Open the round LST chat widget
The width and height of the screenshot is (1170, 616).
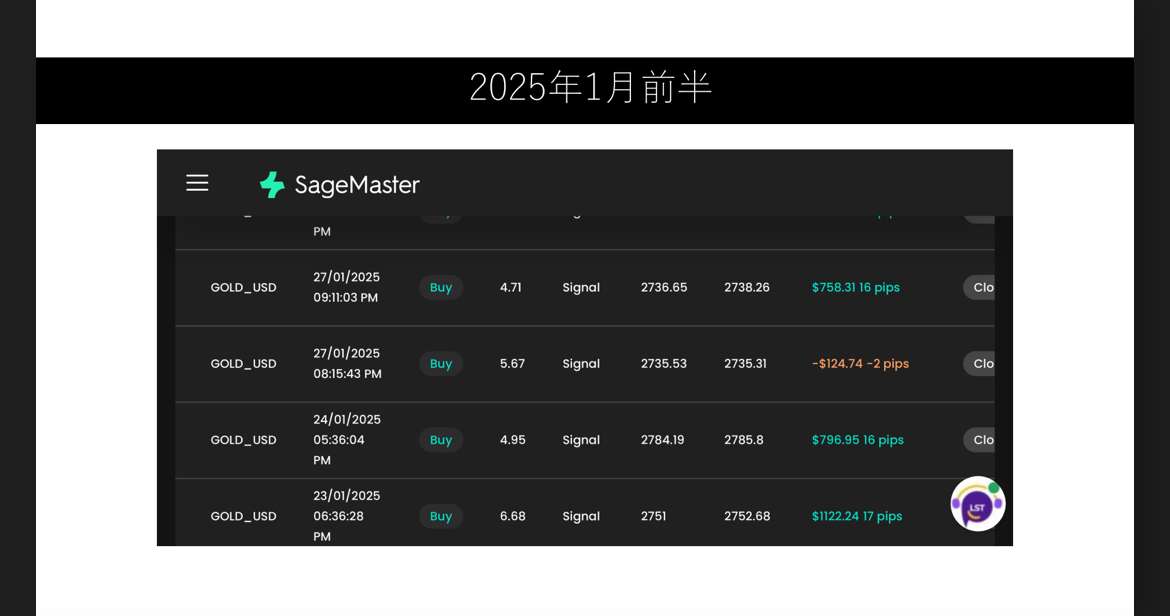[977, 504]
